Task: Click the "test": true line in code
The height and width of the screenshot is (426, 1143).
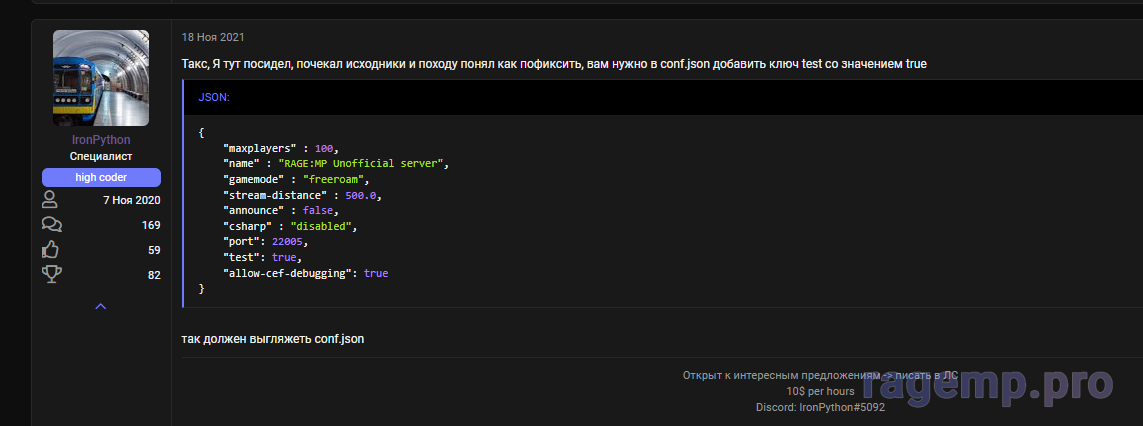Action: click(255, 257)
